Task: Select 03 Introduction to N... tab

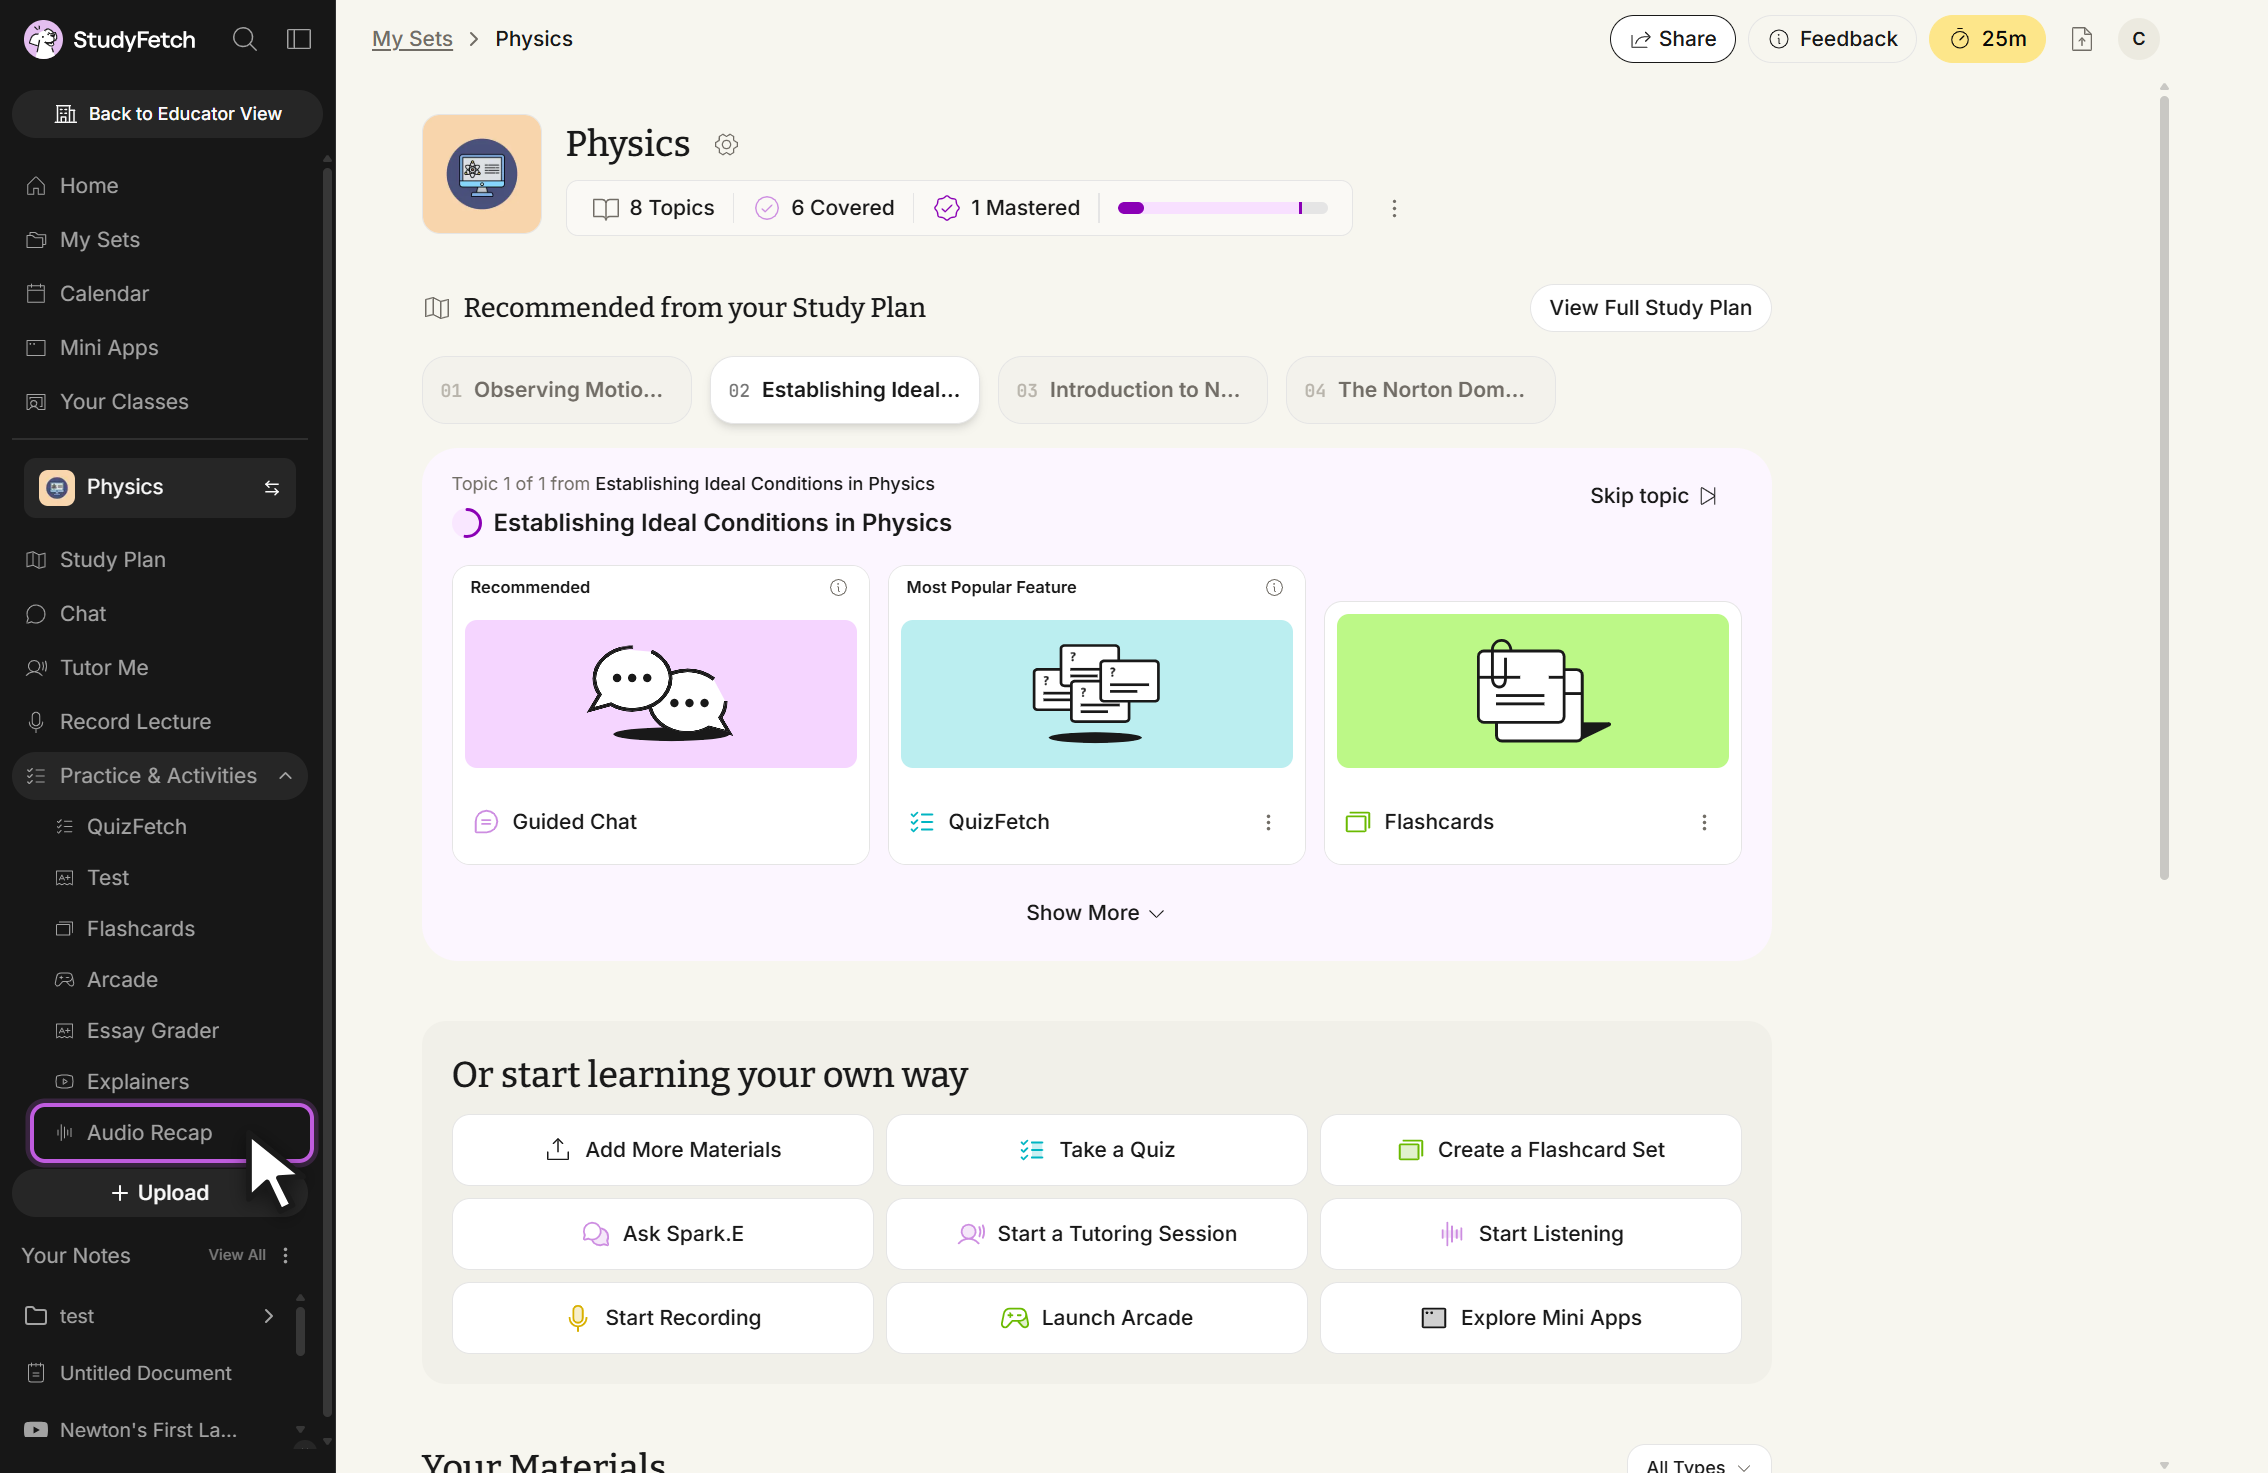Action: (1133, 390)
